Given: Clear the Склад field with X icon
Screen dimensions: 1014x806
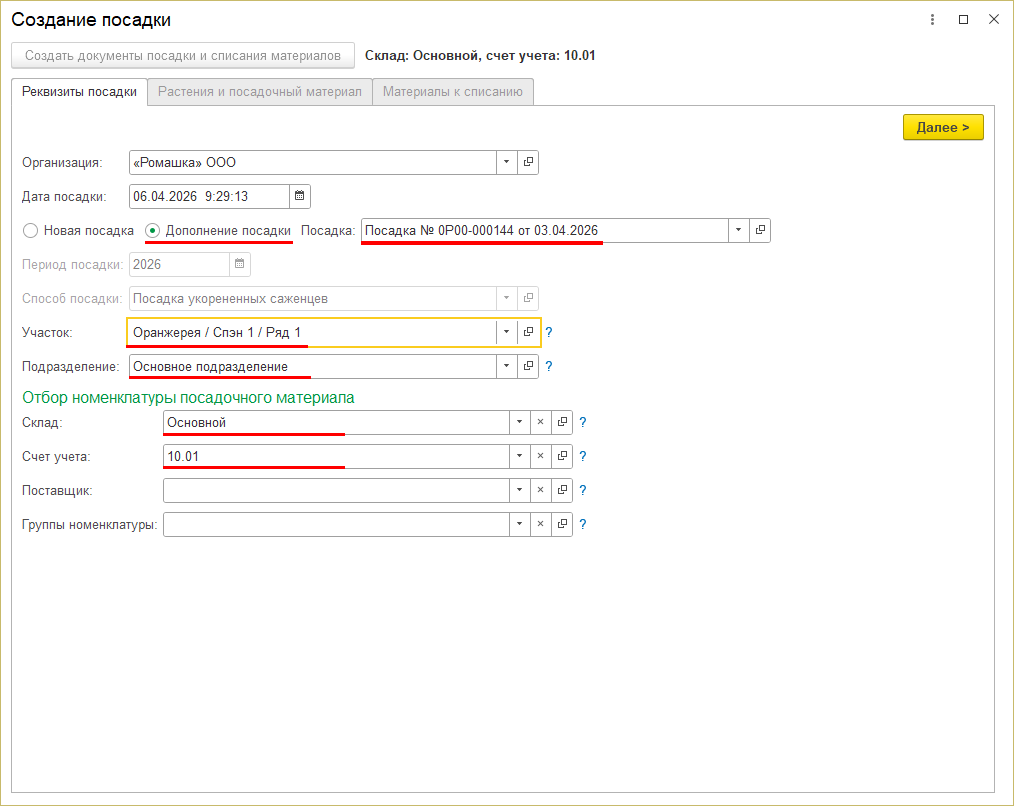Looking at the screenshot, I should pos(540,422).
